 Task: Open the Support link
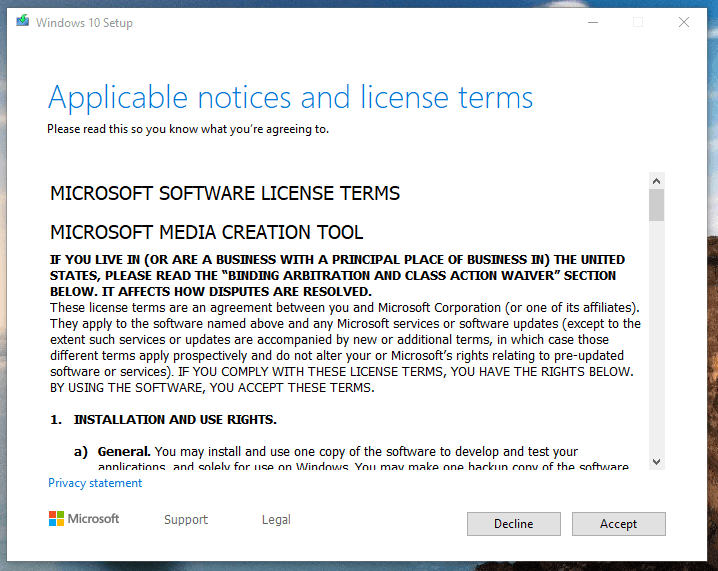pos(186,519)
